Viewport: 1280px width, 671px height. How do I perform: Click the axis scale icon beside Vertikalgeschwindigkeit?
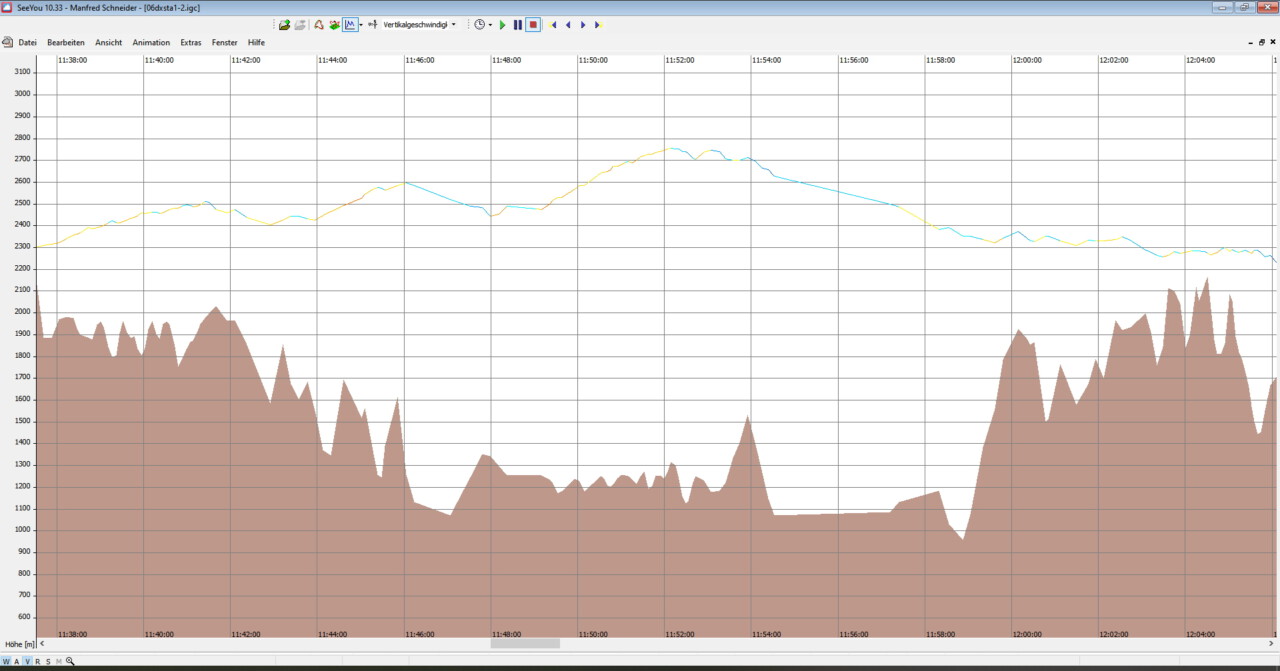[x=373, y=24]
